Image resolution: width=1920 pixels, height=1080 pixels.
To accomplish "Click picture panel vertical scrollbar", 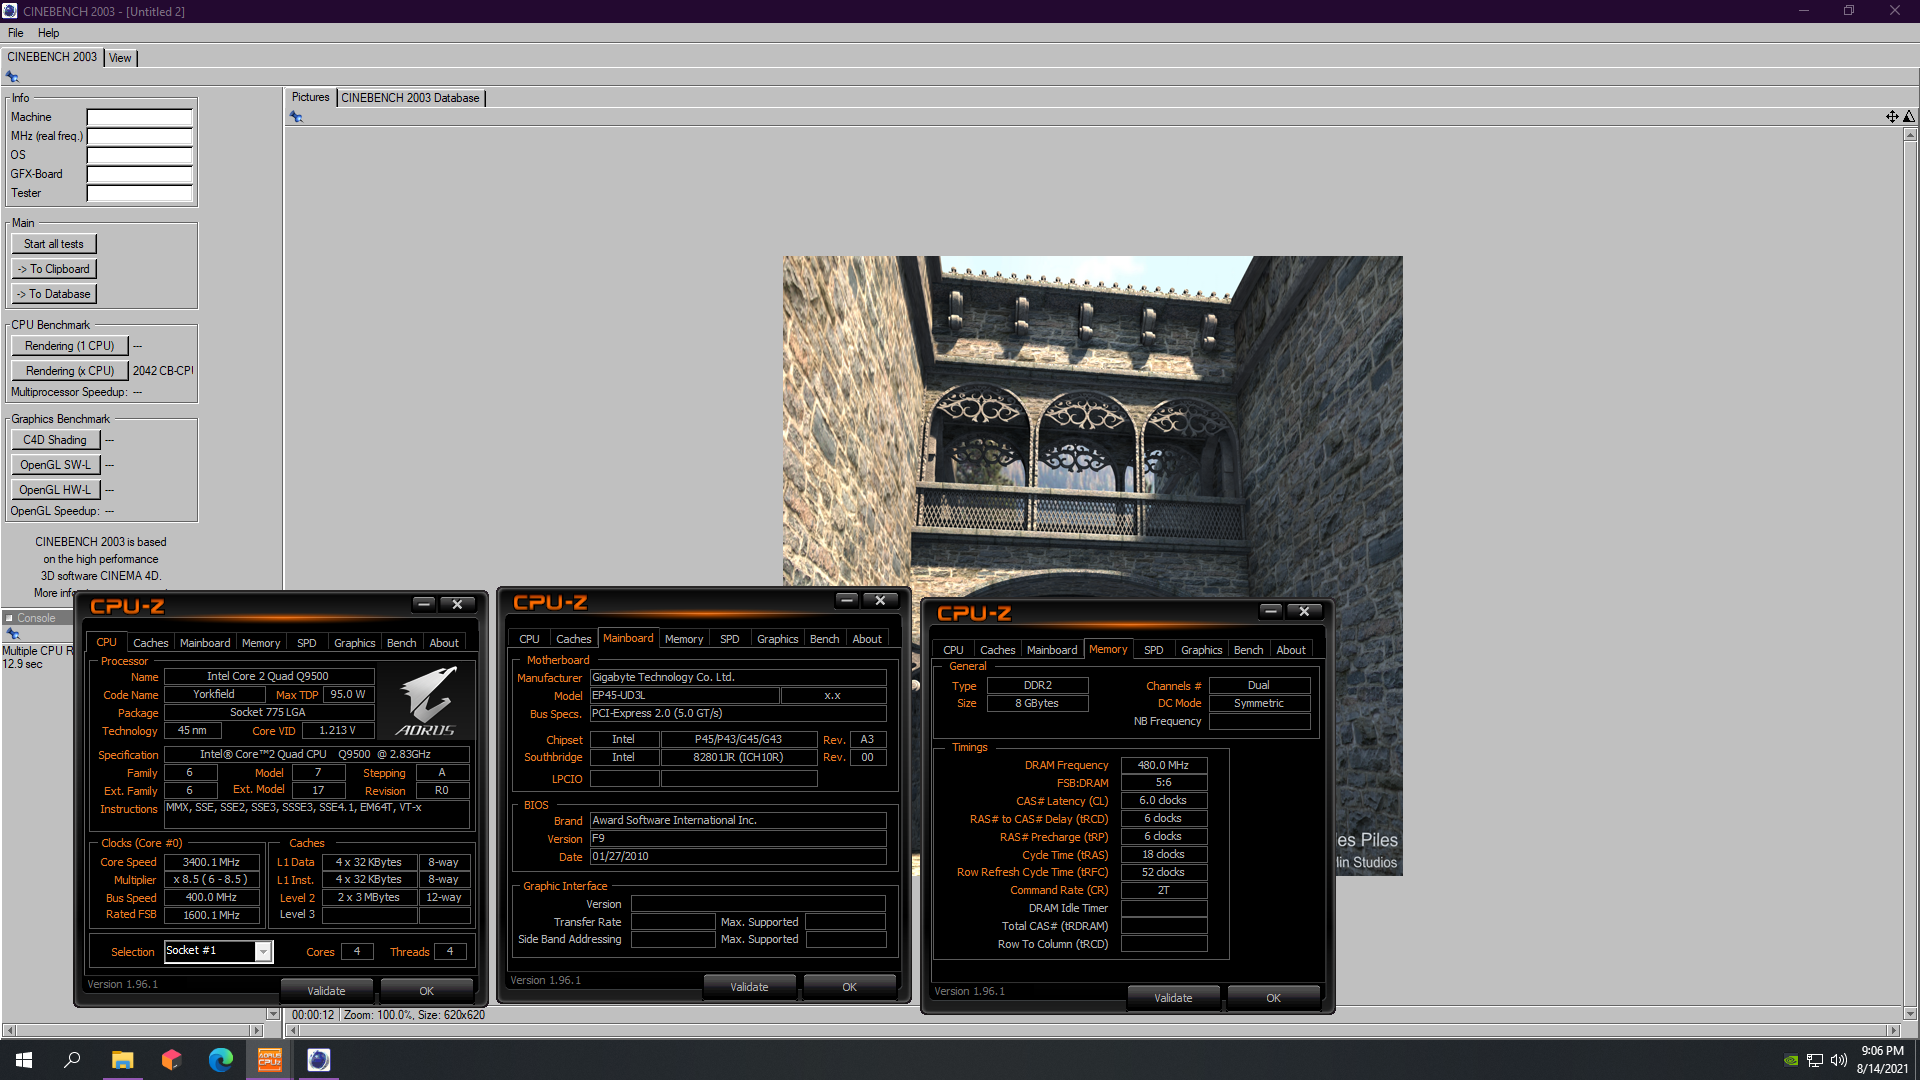I will point(1910,574).
